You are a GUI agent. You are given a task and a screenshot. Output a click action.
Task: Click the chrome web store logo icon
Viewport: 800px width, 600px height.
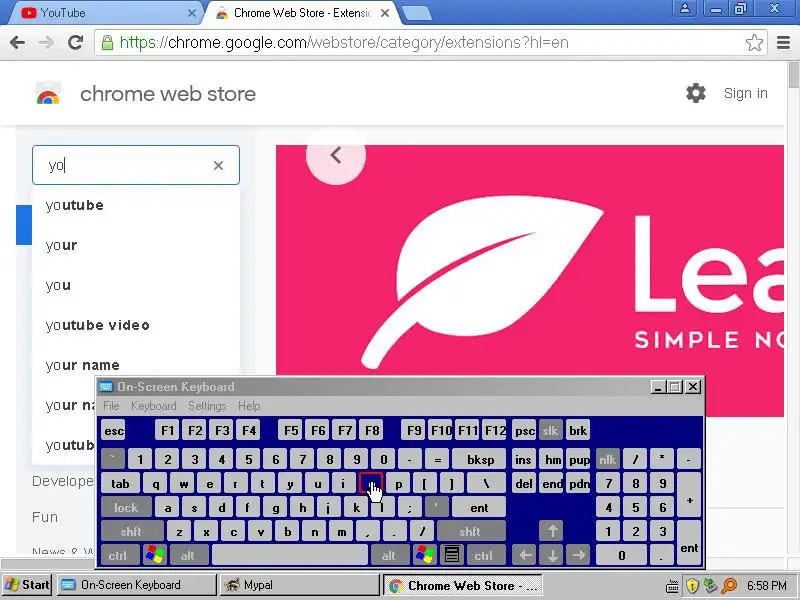pos(48,94)
